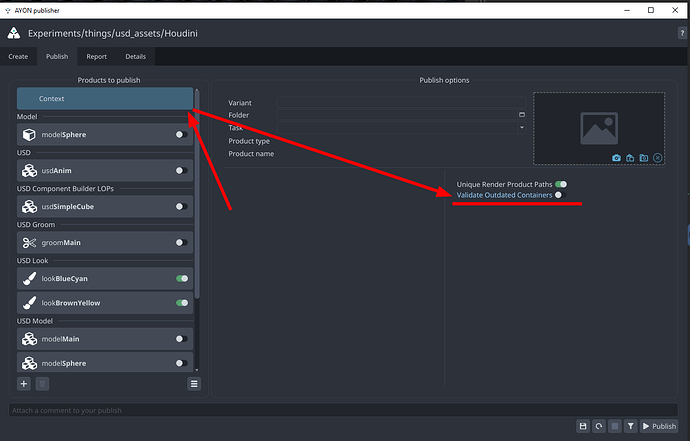Enable the Model modelSphere toggle
The height and width of the screenshot is (441, 690).
(x=181, y=135)
